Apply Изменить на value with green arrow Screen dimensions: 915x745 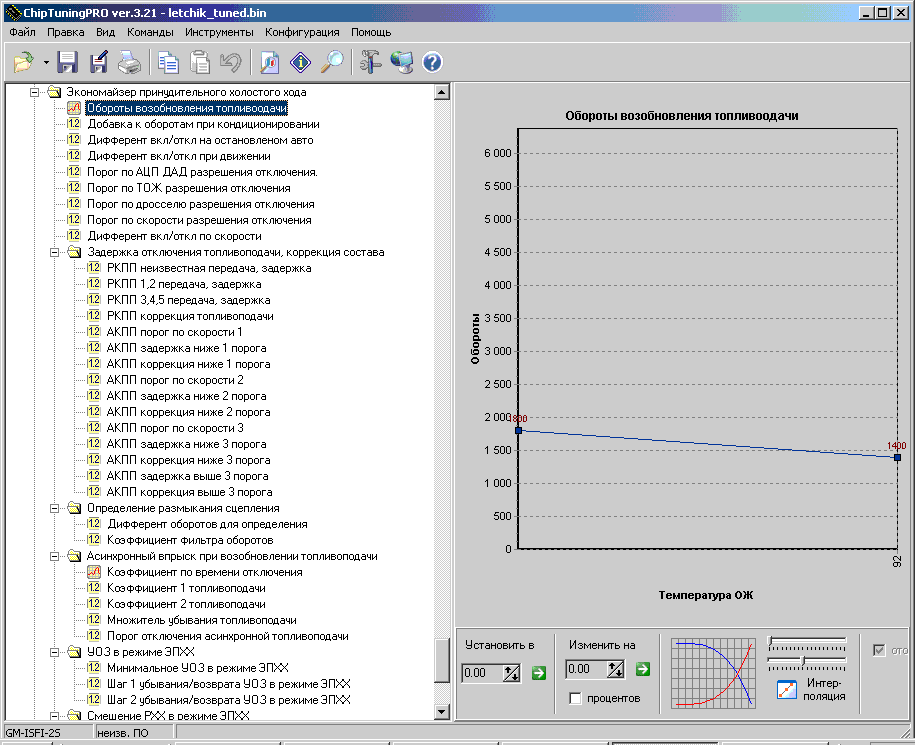643,669
